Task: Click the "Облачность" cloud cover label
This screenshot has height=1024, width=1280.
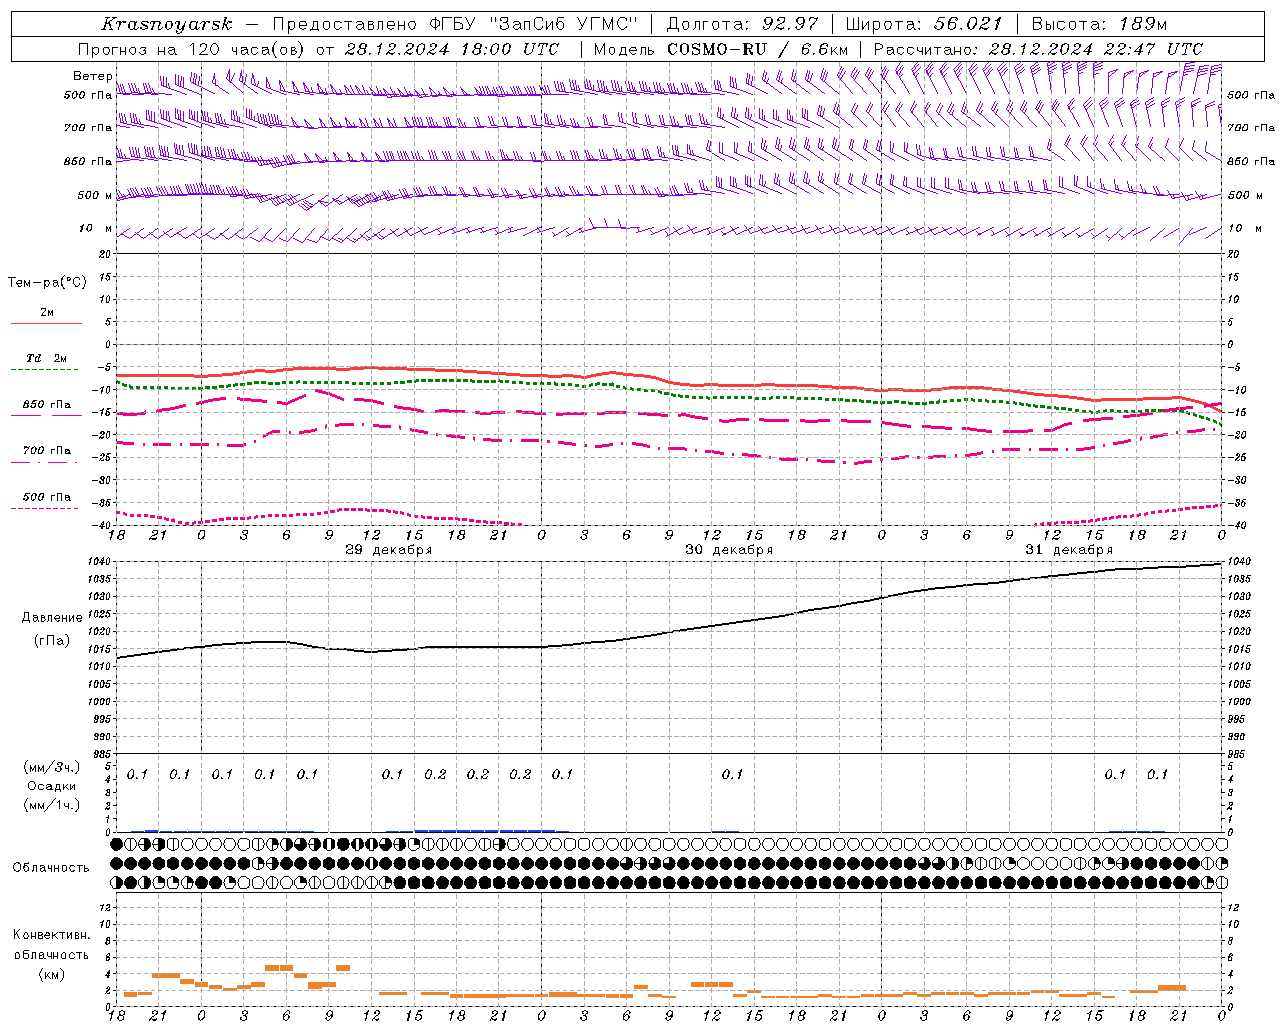Action: coord(51,868)
